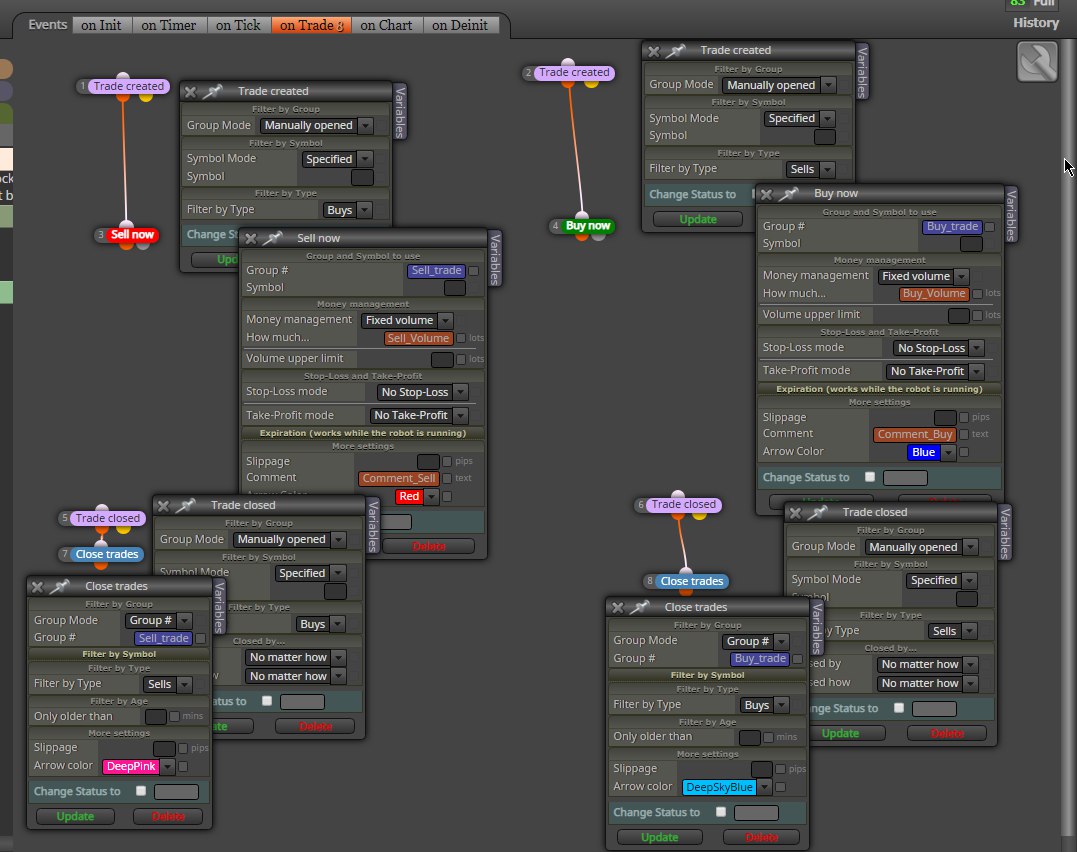Enable Change Status to checkbox in Buy now
The height and width of the screenshot is (852, 1077).
click(x=870, y=477)
